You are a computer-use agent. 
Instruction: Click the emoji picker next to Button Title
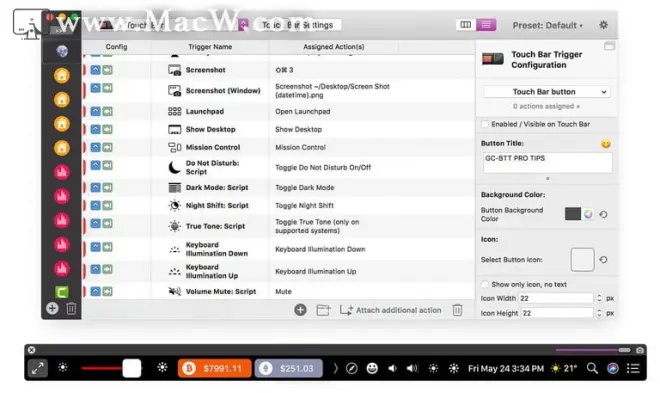click(x=605, y=144)
